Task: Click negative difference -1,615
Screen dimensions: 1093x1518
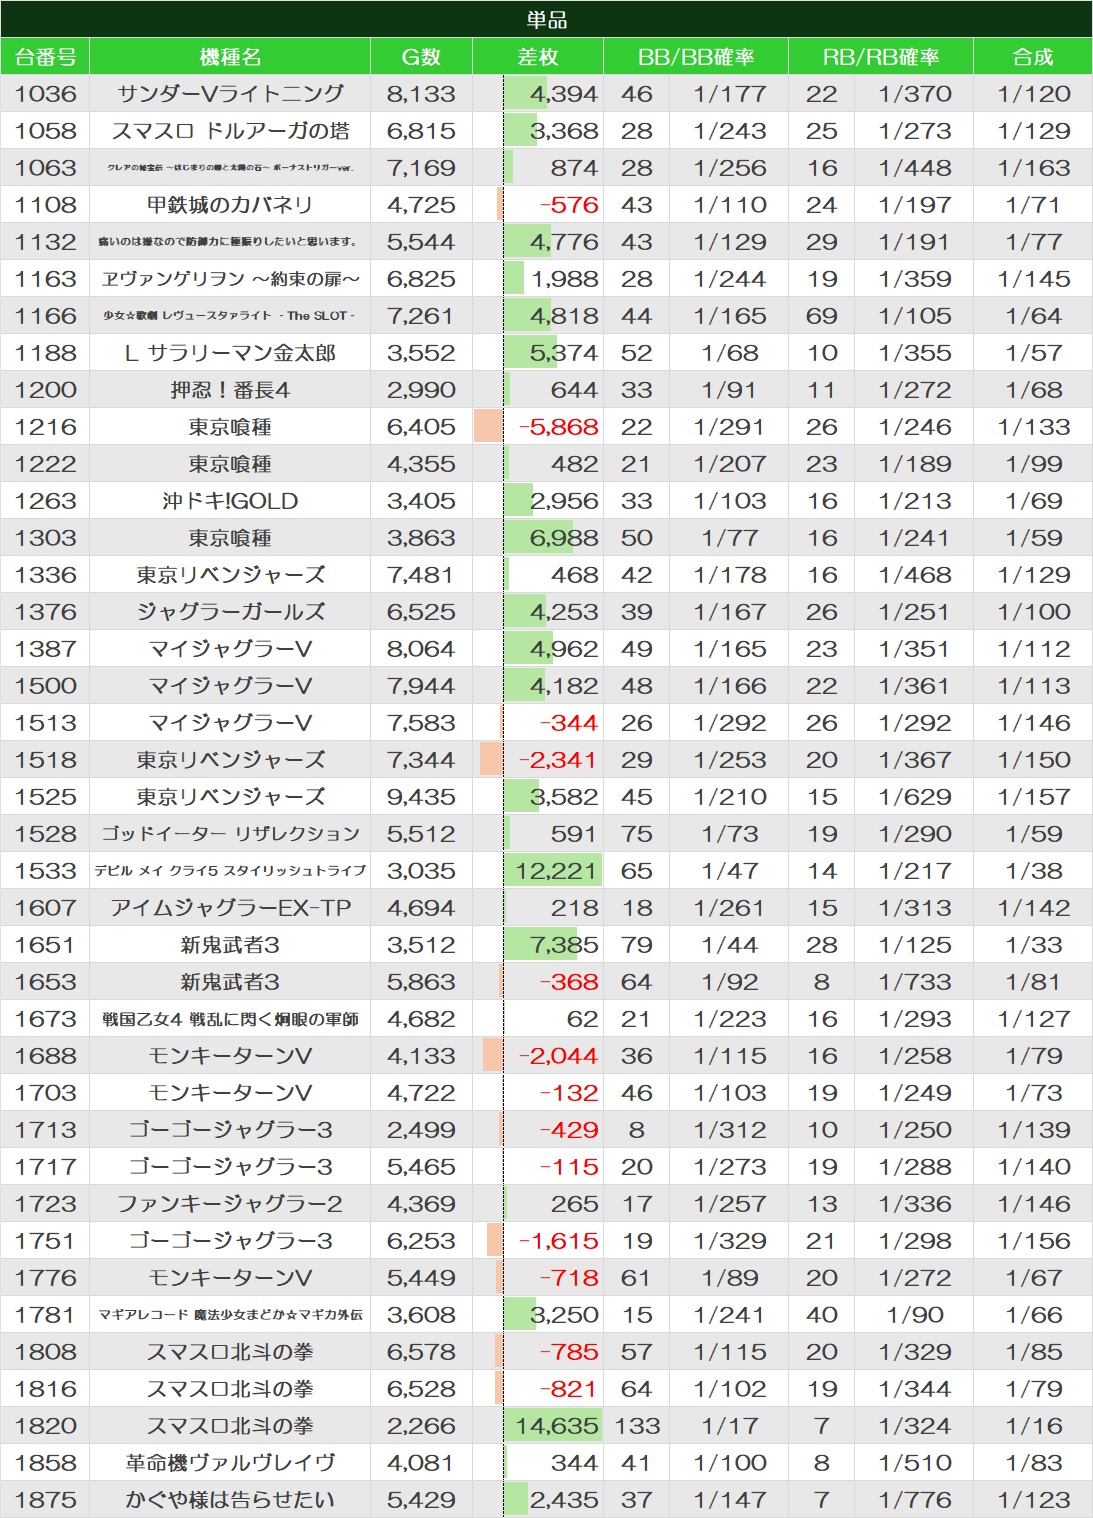Action: click(558, 1241)
